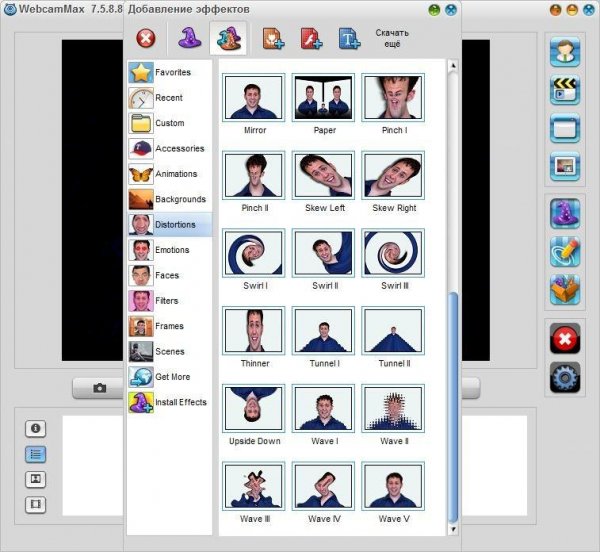Image resolution: width=600 pixels, height=552 pixels.
Task: Click the add text effect icon
Action: tap(349, 38)
